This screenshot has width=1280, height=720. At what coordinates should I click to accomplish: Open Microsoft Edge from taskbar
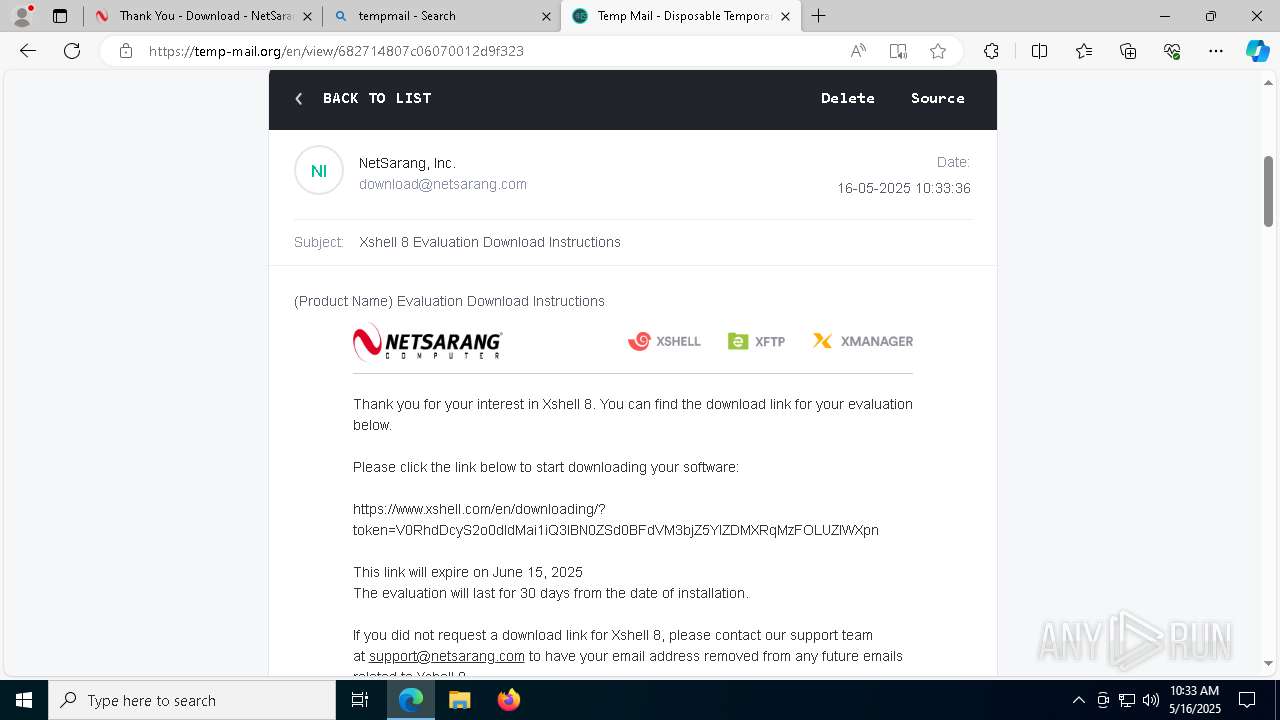click(411, 700)
